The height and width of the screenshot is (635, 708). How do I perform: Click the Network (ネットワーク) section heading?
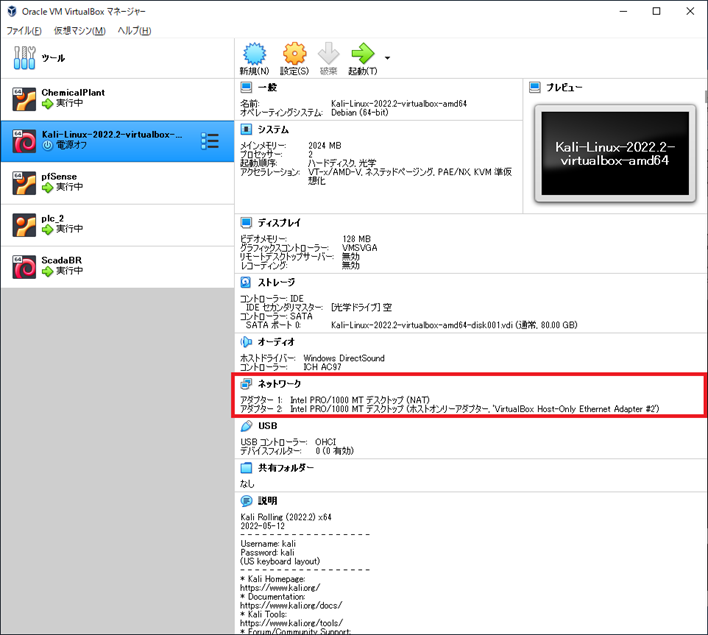(279, 383)
